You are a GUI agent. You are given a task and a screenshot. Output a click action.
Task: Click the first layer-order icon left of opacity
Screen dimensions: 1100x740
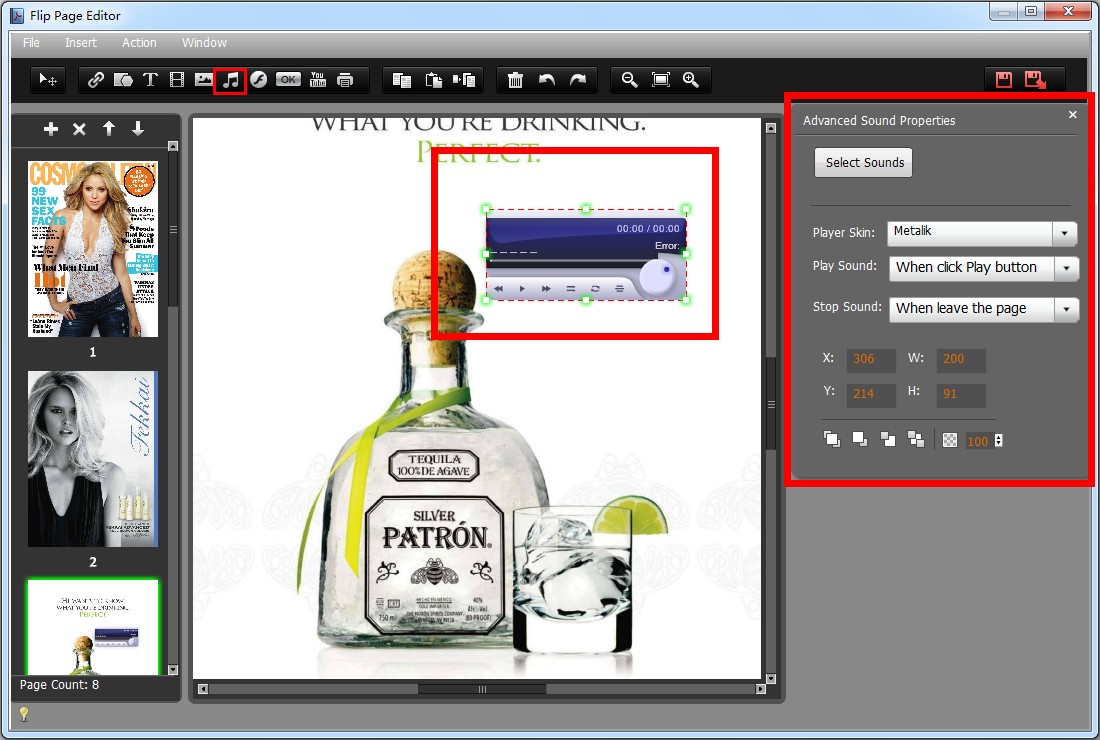(832, 440)
